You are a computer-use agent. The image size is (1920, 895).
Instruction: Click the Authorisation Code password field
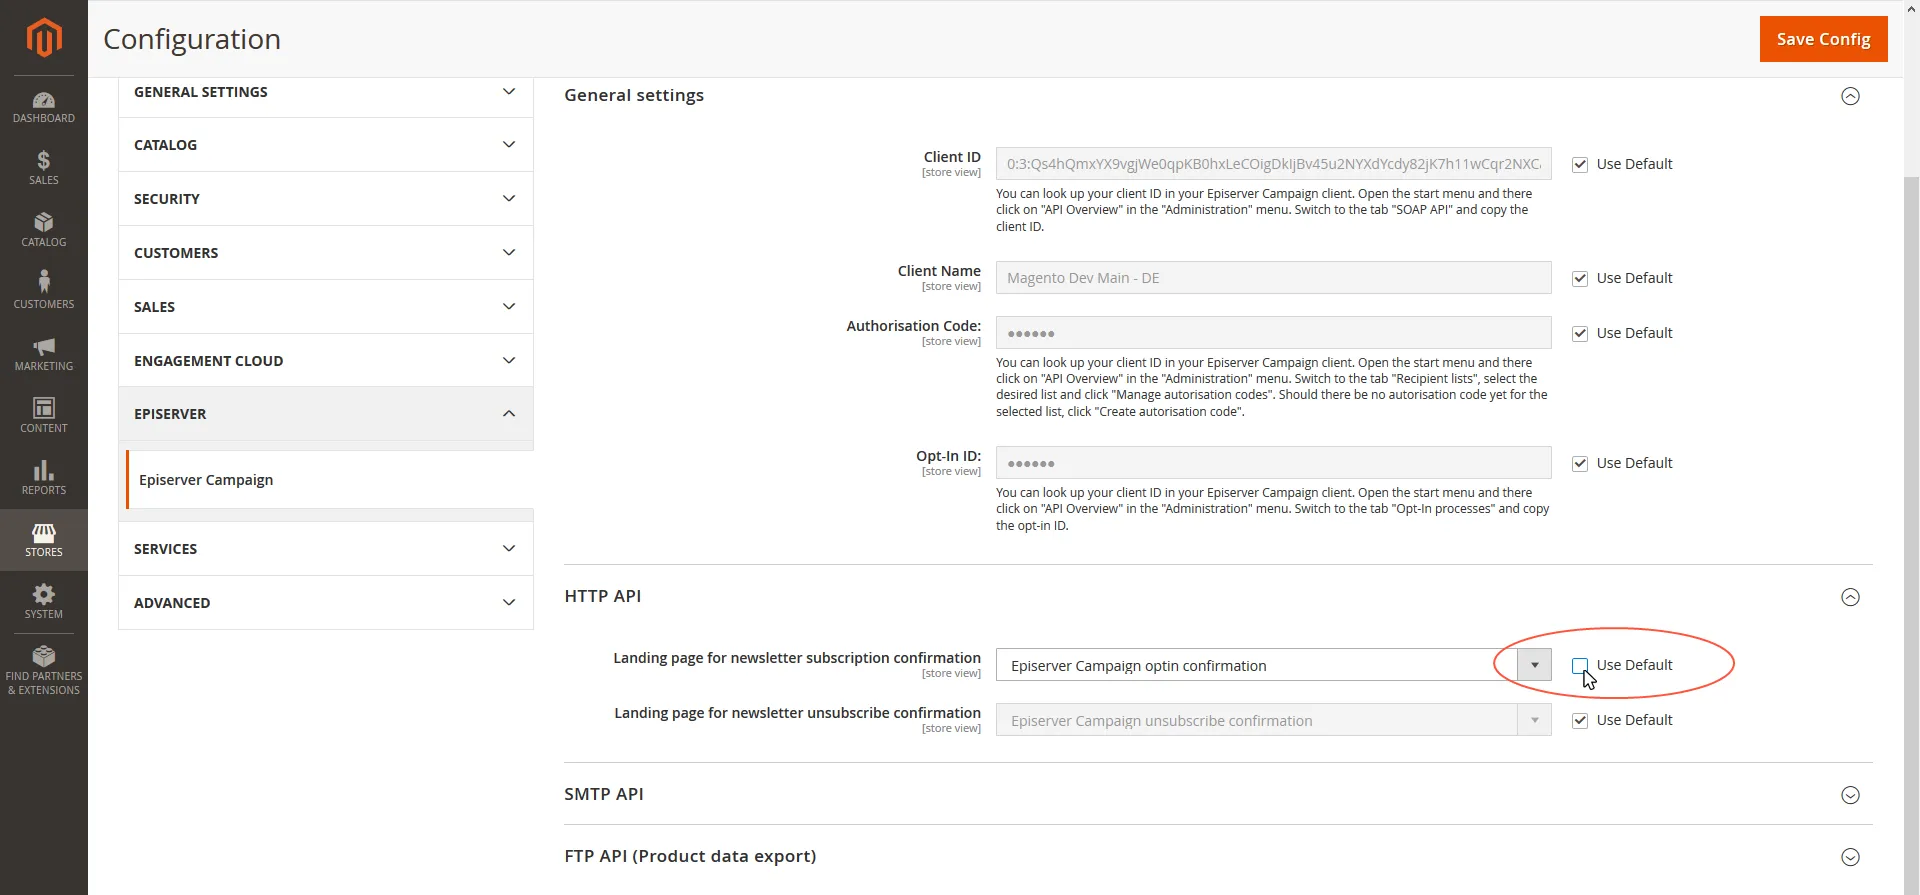(x=1273, y=333)
